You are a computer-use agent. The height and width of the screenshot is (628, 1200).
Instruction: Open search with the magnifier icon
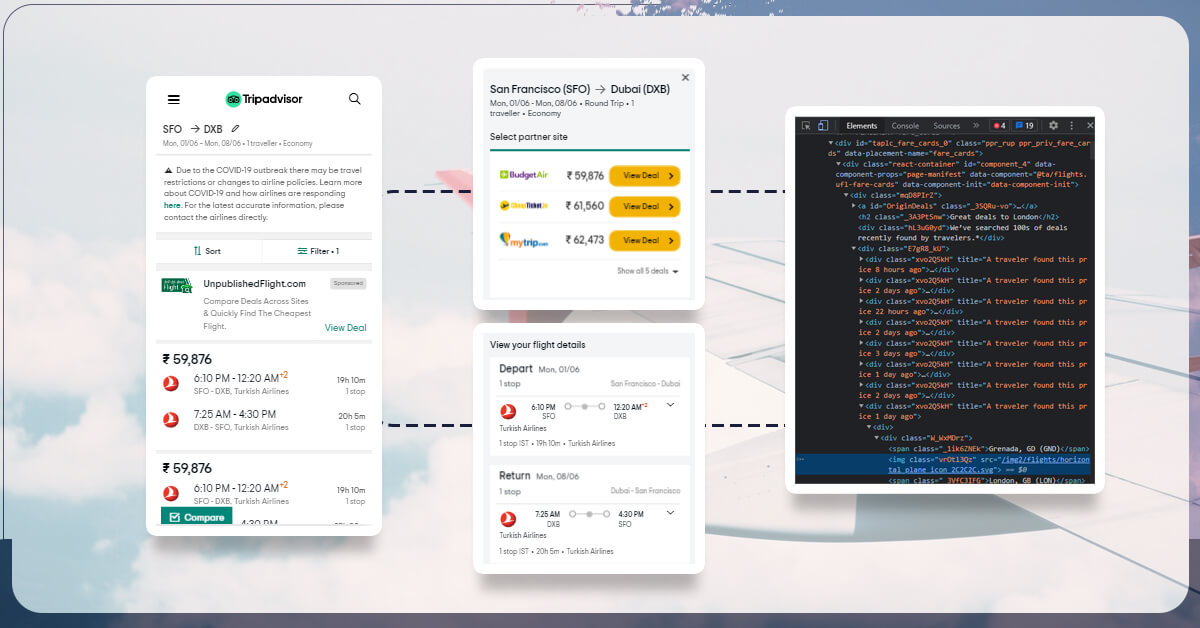click(x=354, y=99)
